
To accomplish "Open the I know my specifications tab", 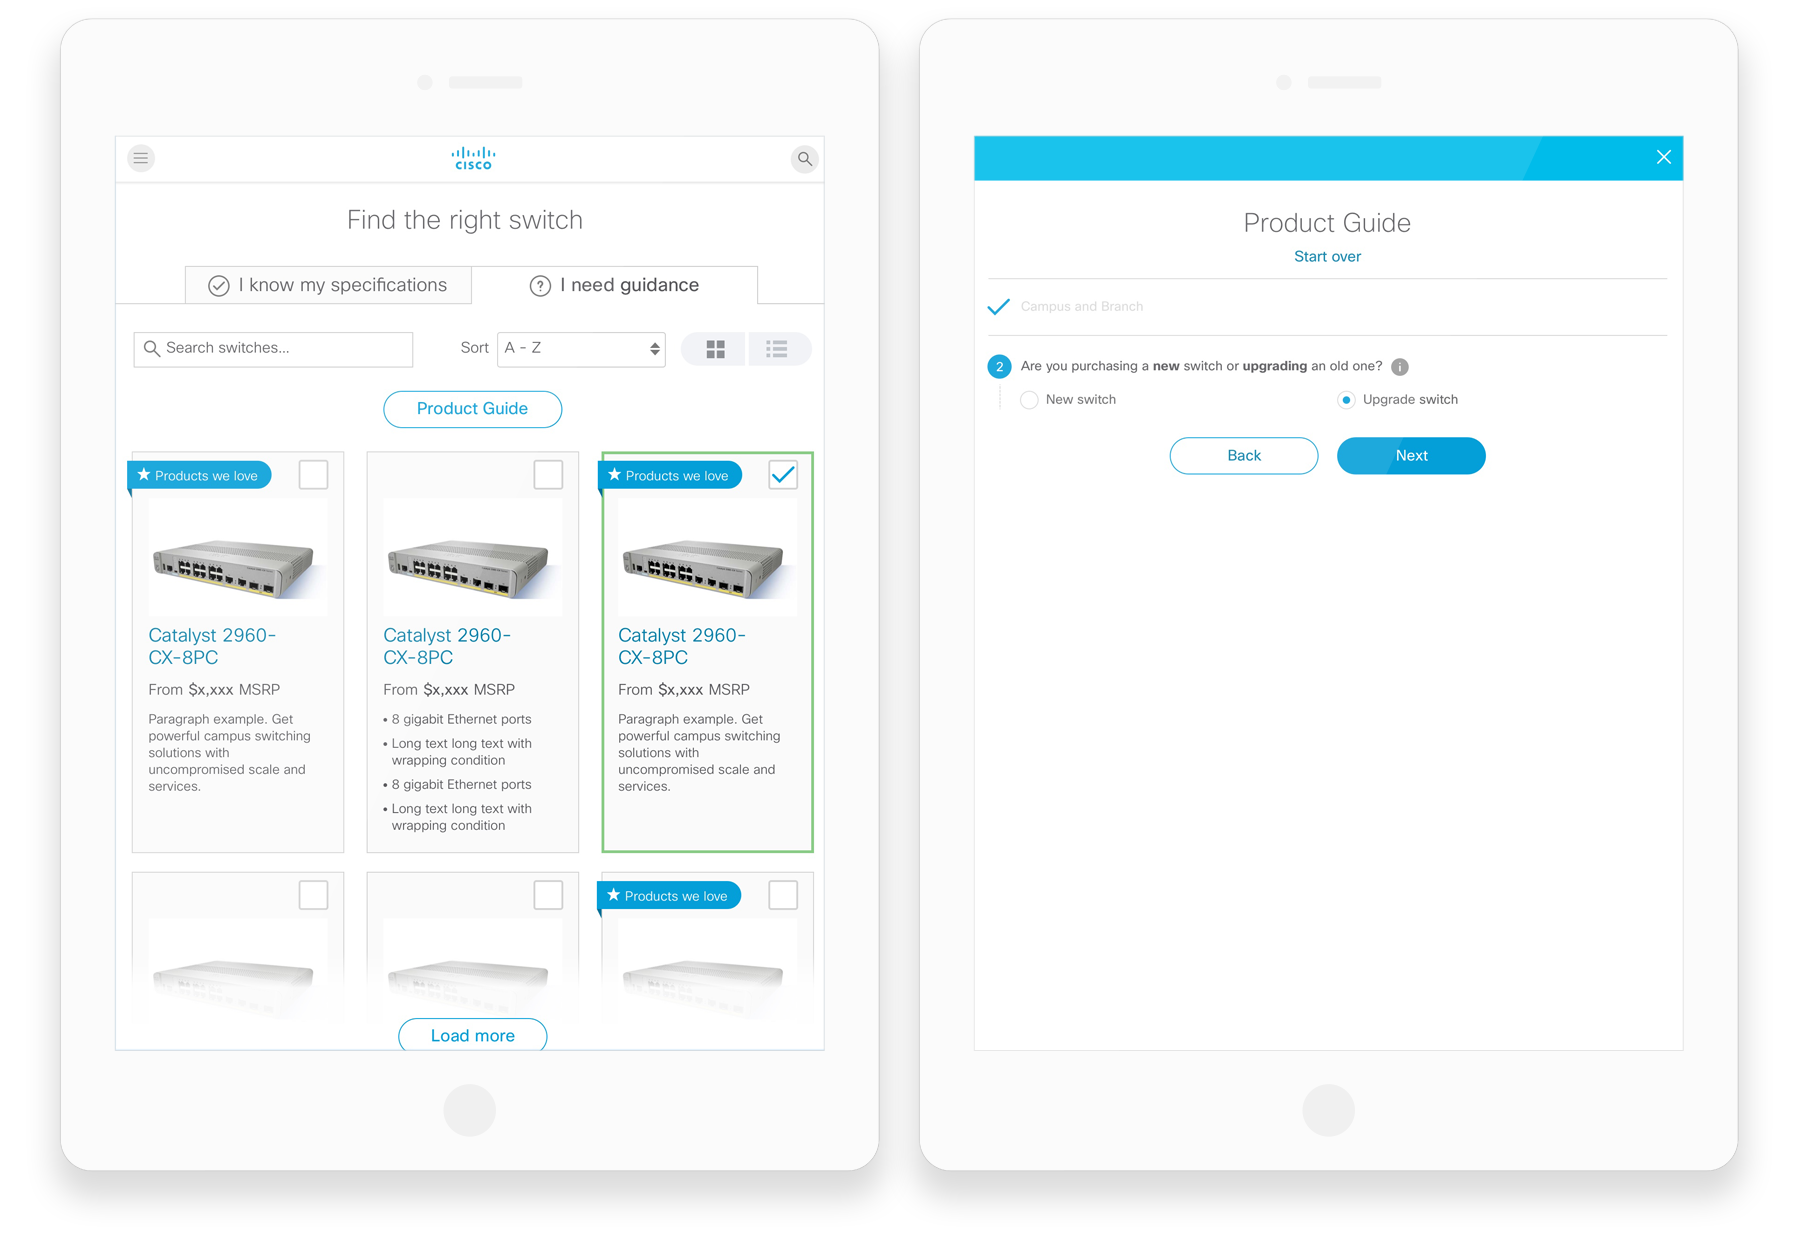I will click(328, 285).
